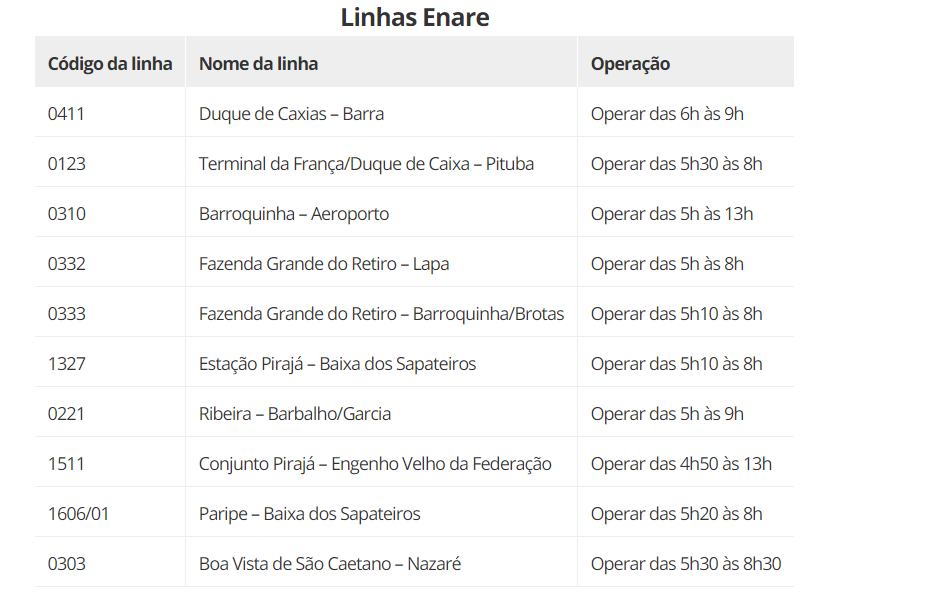The image size is (931, 599).
Task: Click line code 1606/01
Action: coord(78,514)
